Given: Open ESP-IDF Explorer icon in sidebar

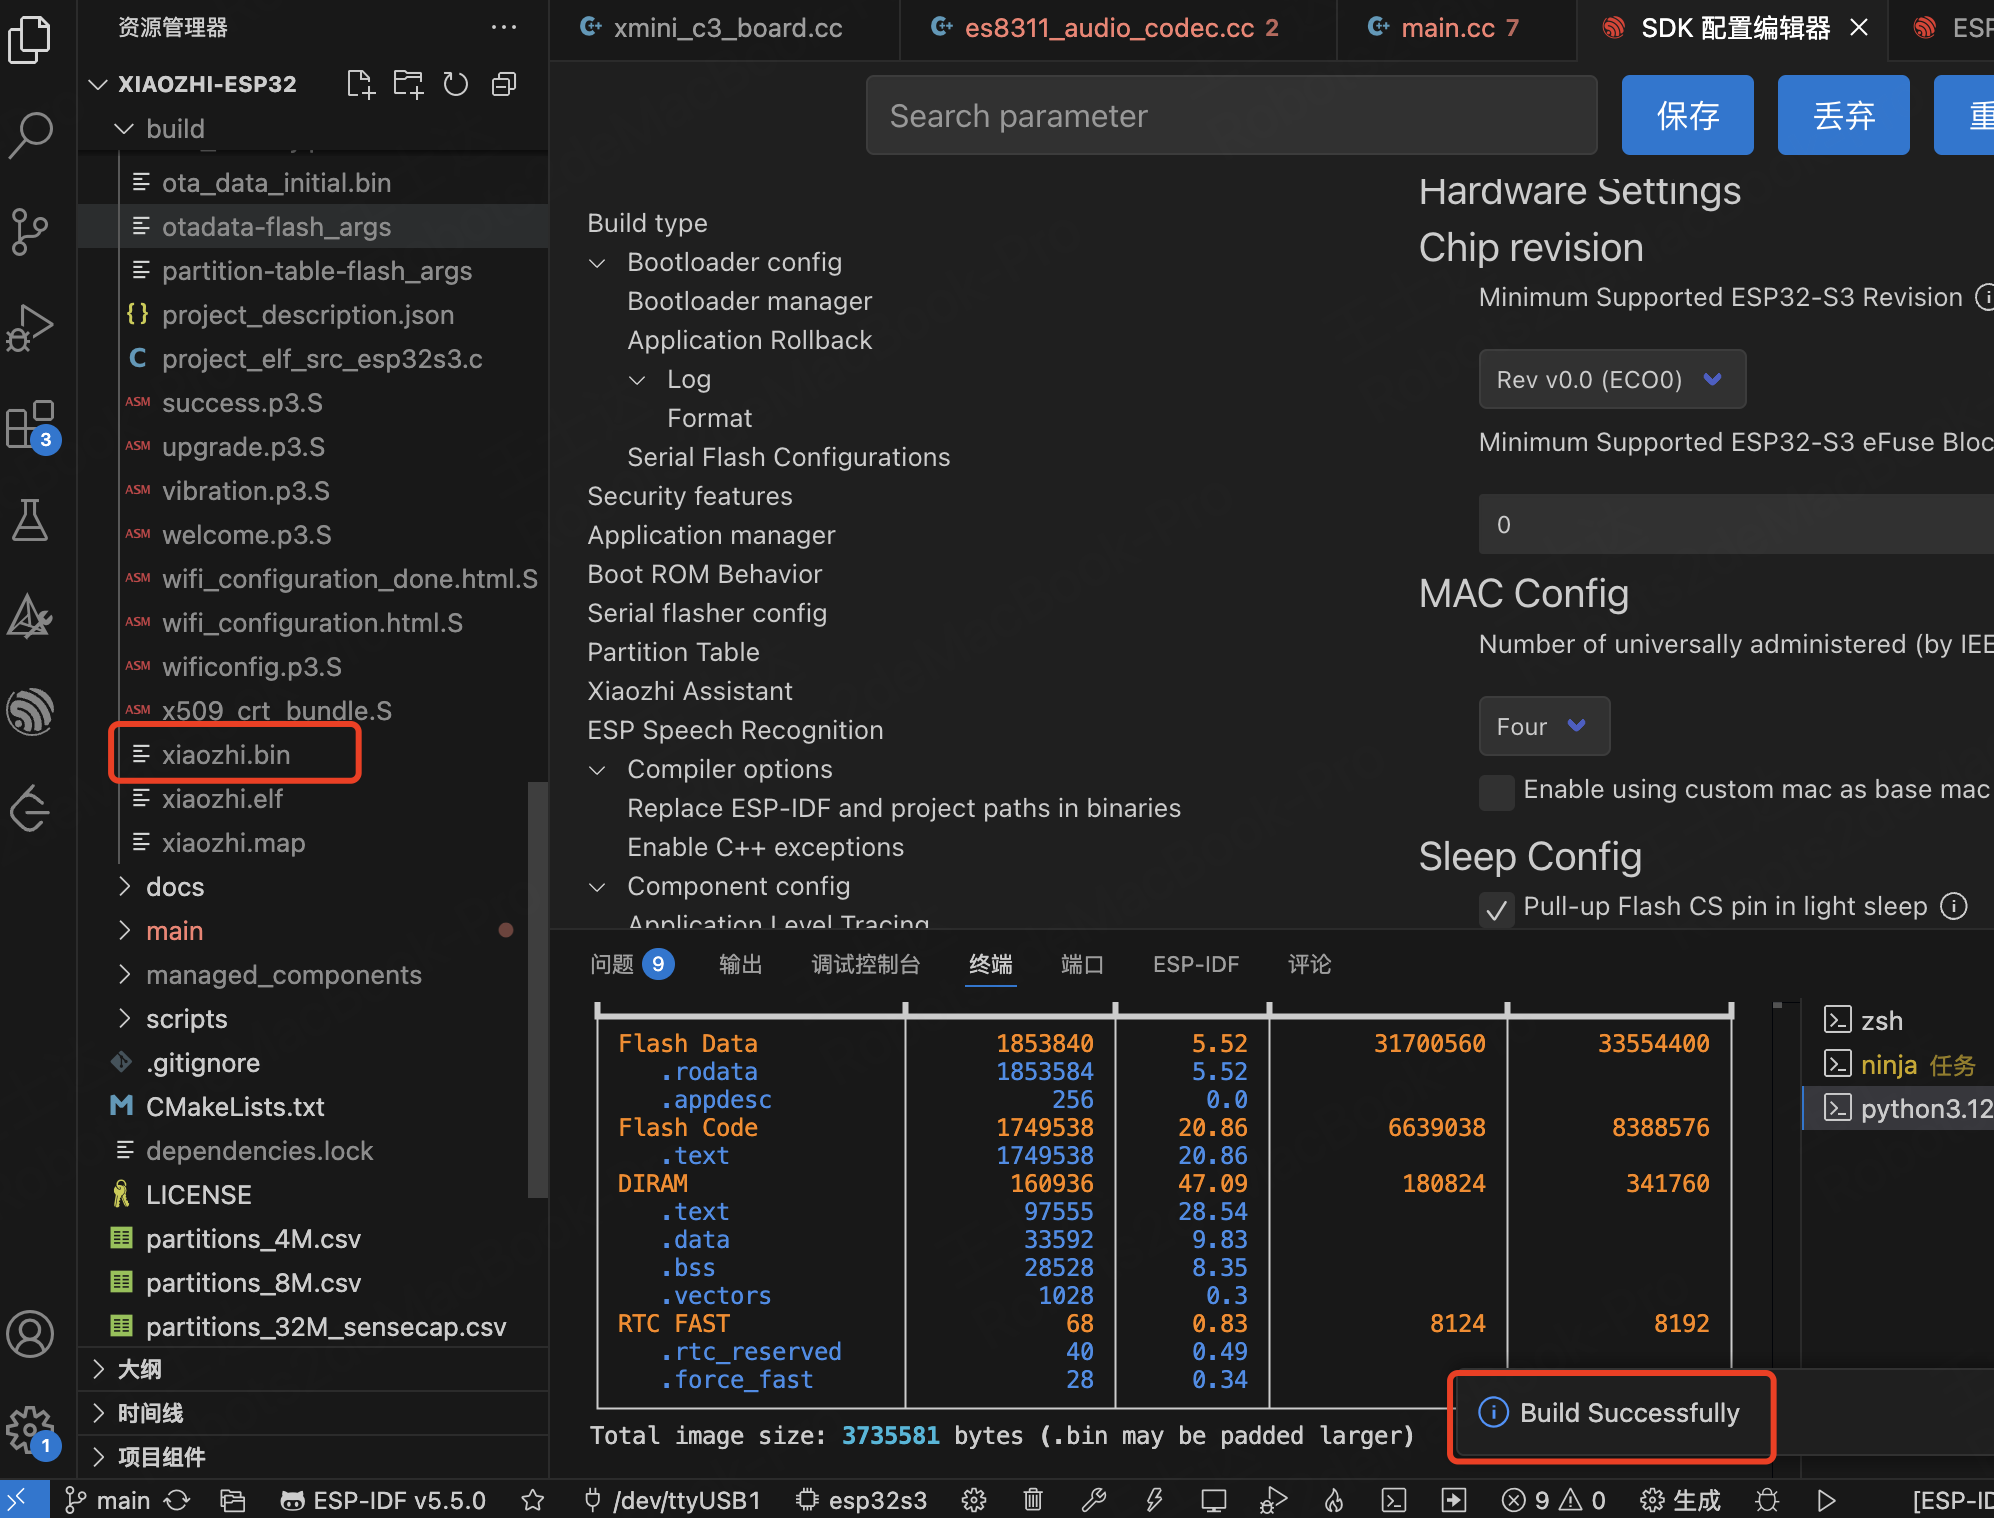Looking at the screenshot, I should point(30,711).
